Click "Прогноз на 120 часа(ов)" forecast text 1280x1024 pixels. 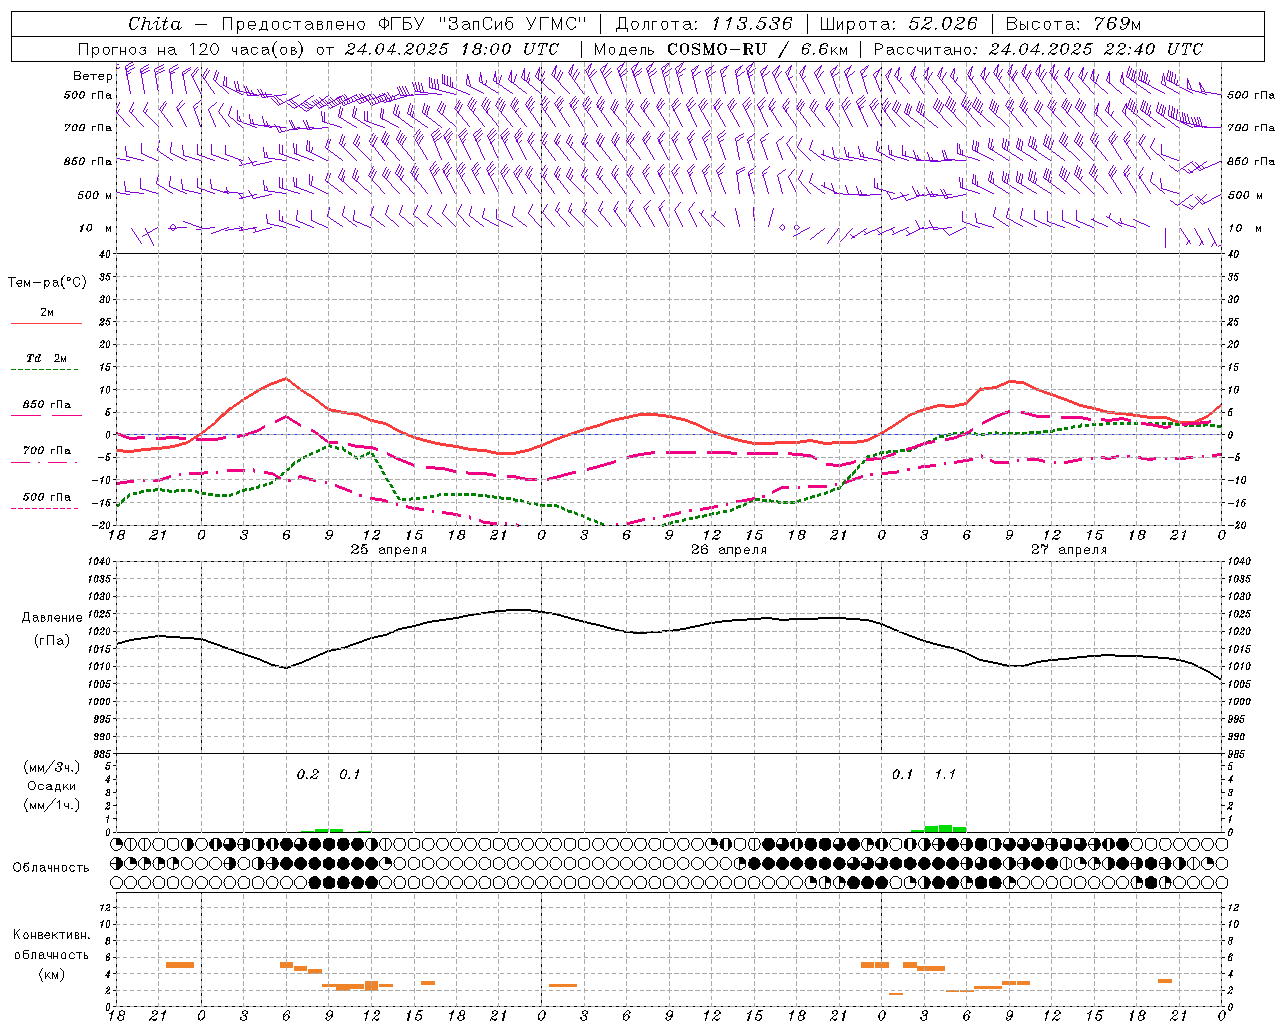tap(192, 49)
